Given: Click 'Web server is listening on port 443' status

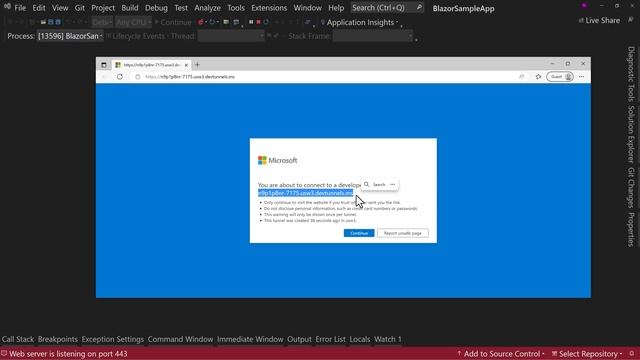Looking at the screenshot, I should pyautogui.click(x=64, y=354).
